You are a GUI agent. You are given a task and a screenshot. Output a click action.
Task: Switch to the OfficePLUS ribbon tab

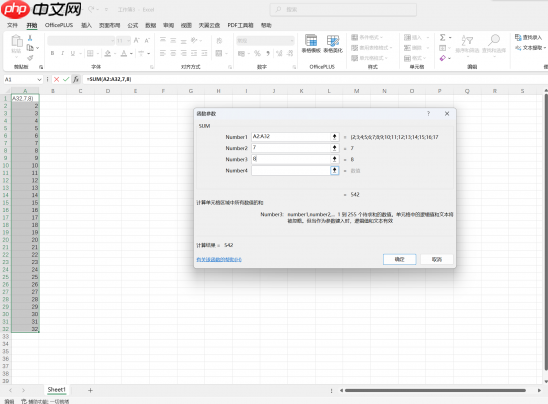[x=59, y=25]
